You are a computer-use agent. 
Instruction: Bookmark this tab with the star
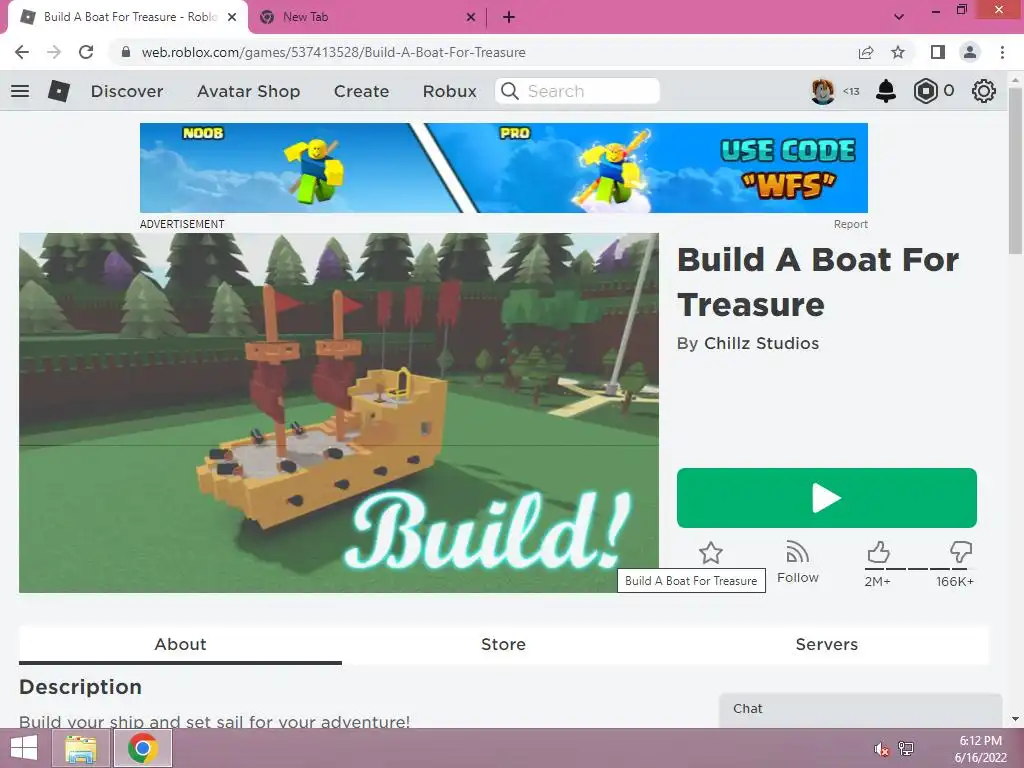click(x=898, y=52)
